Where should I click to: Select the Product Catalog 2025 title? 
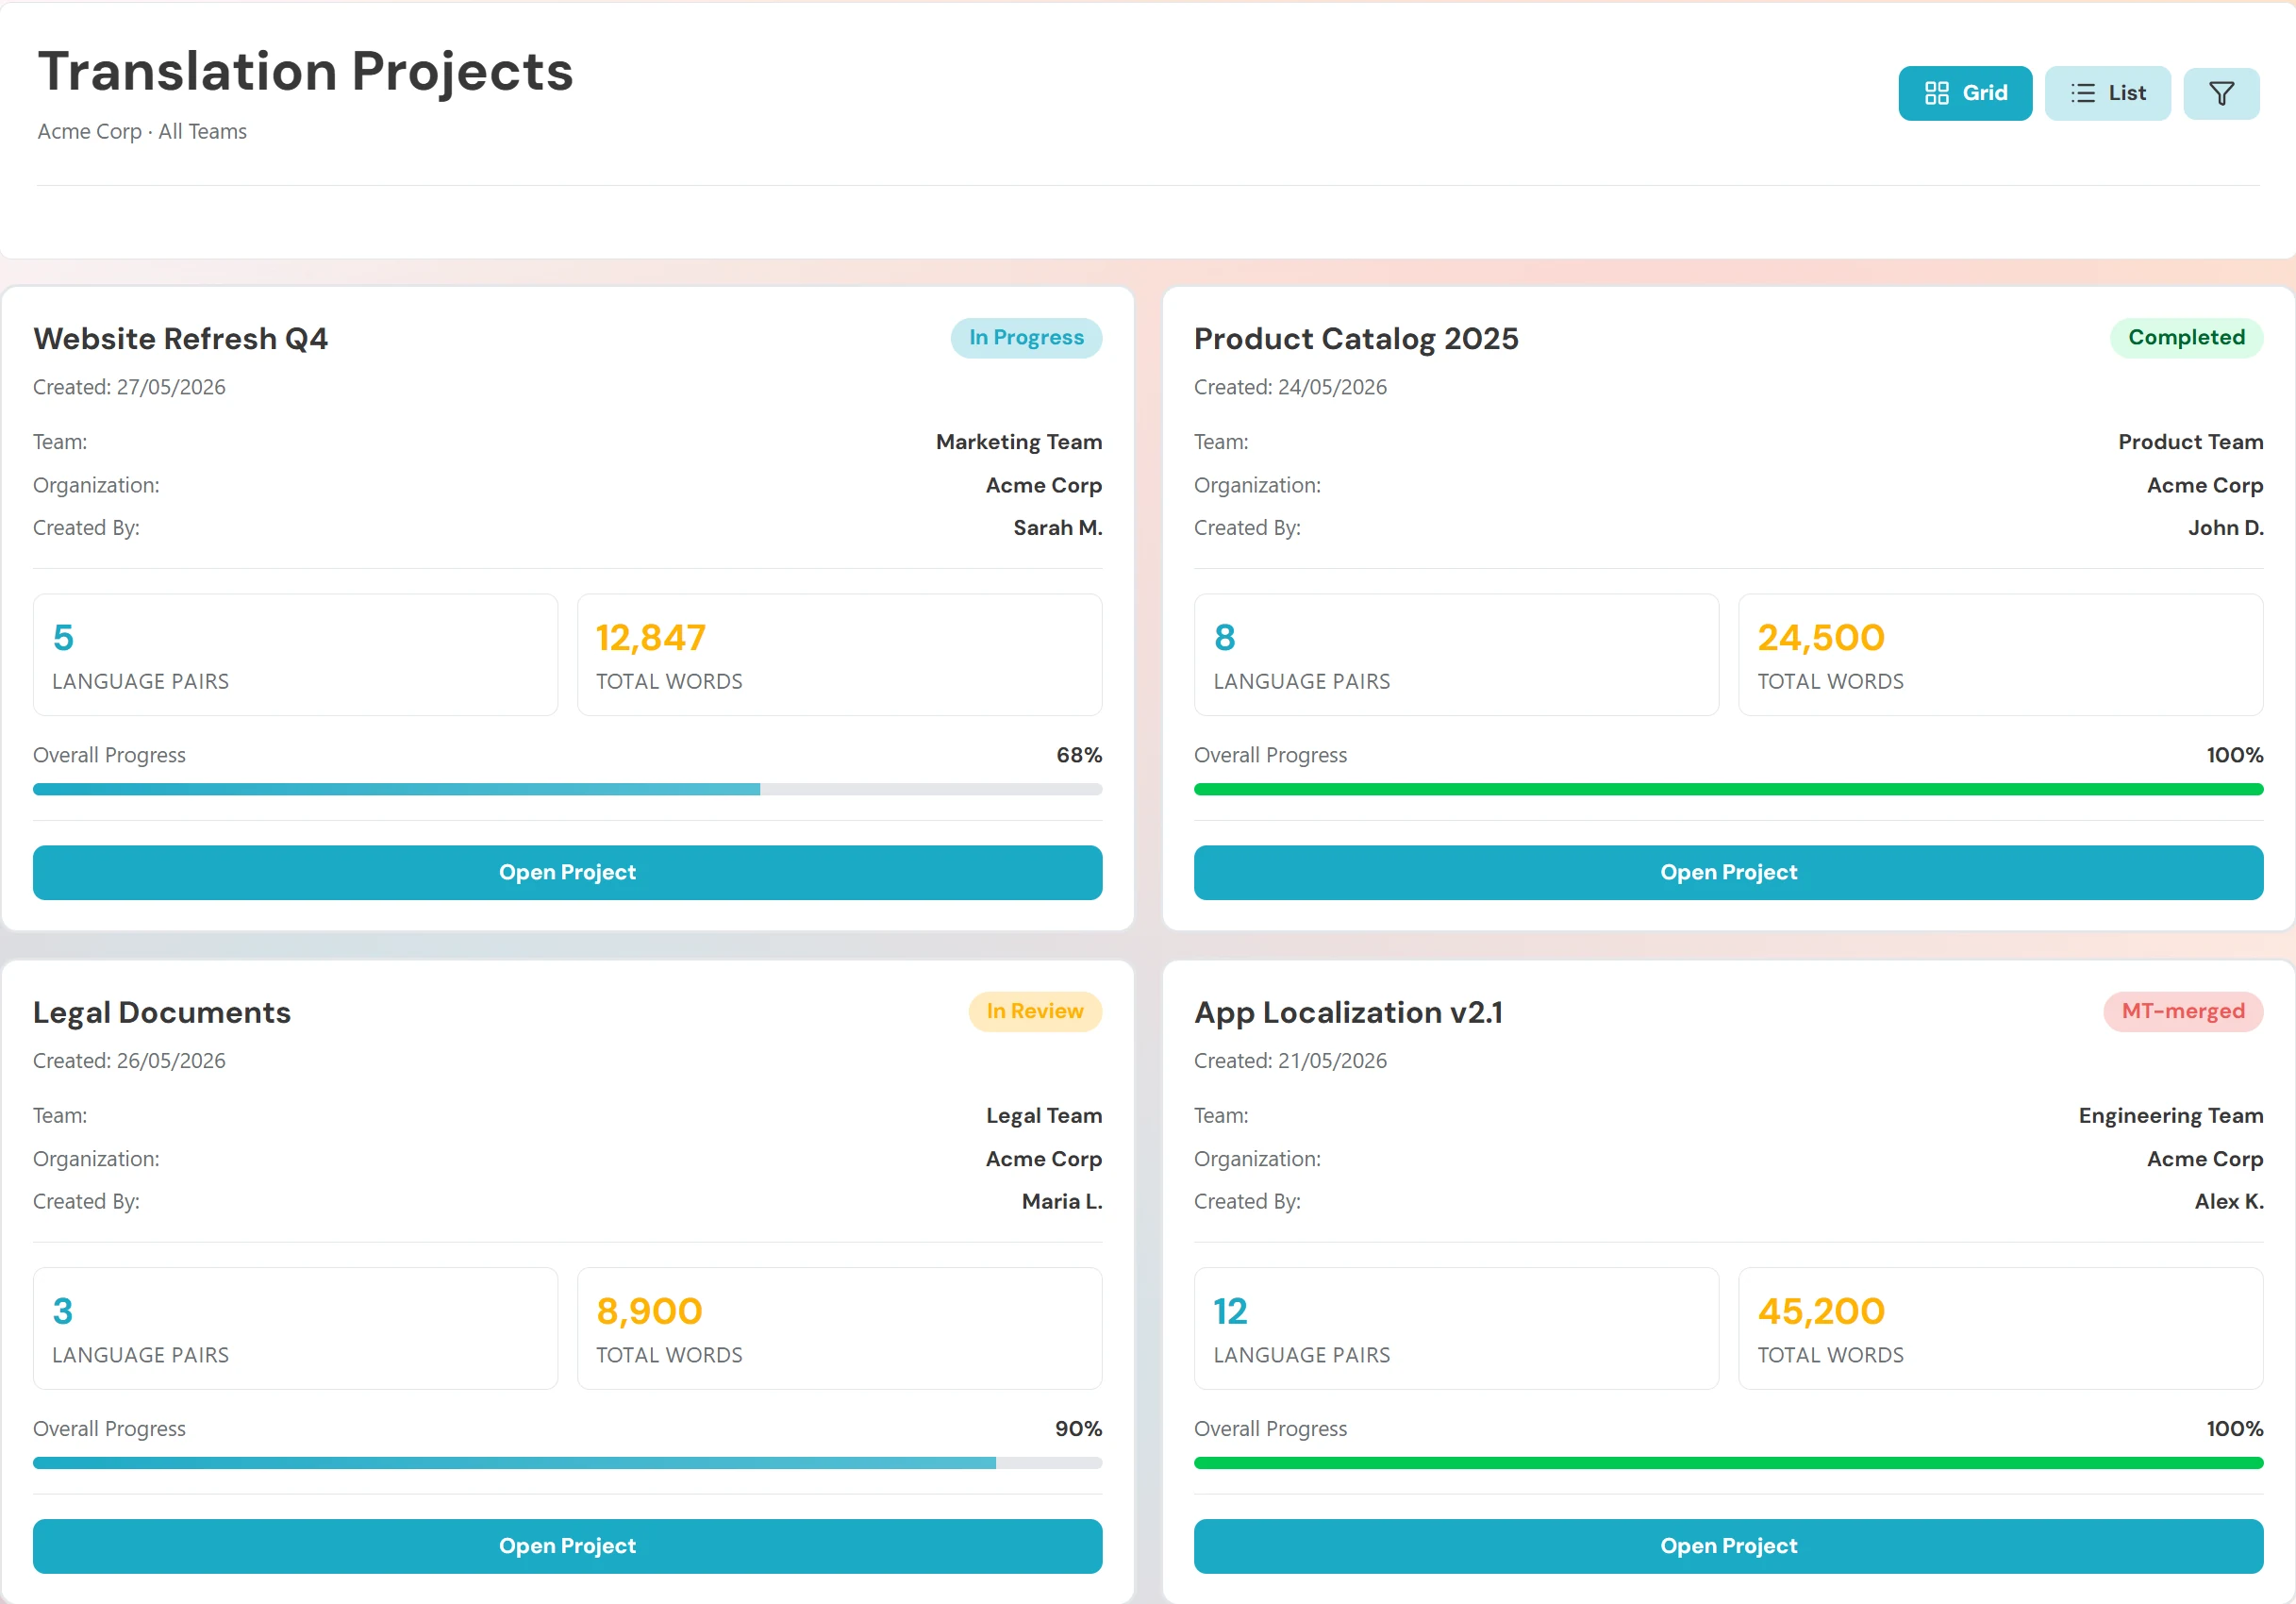pos(1356,339)
